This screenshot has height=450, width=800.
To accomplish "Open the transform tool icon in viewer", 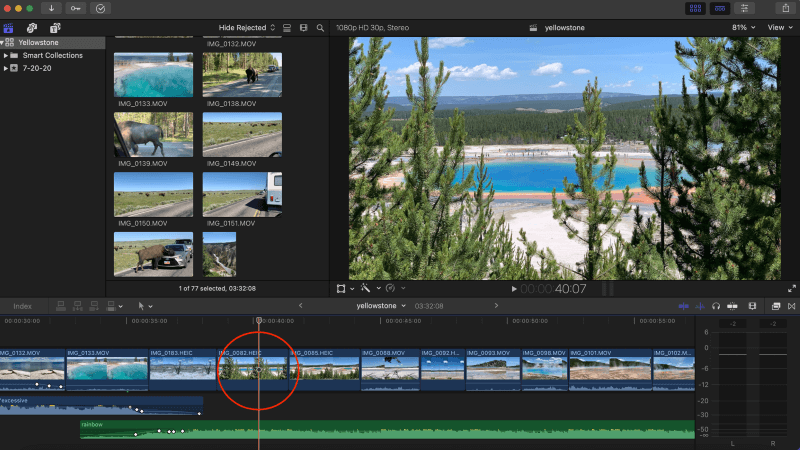I will tap(341, 289).
